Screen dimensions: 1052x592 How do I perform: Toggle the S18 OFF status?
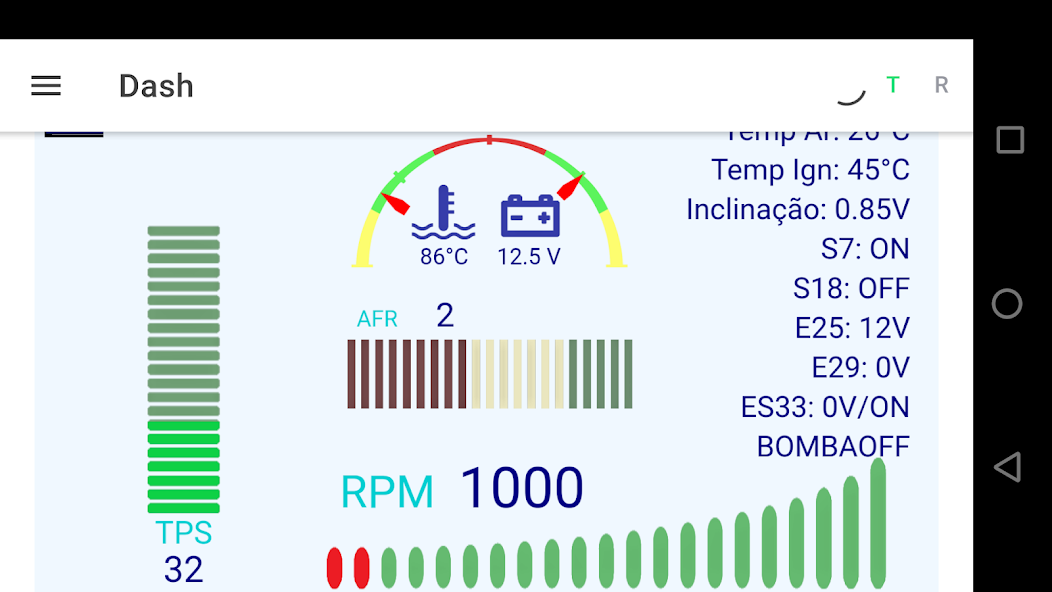point(851,288)
